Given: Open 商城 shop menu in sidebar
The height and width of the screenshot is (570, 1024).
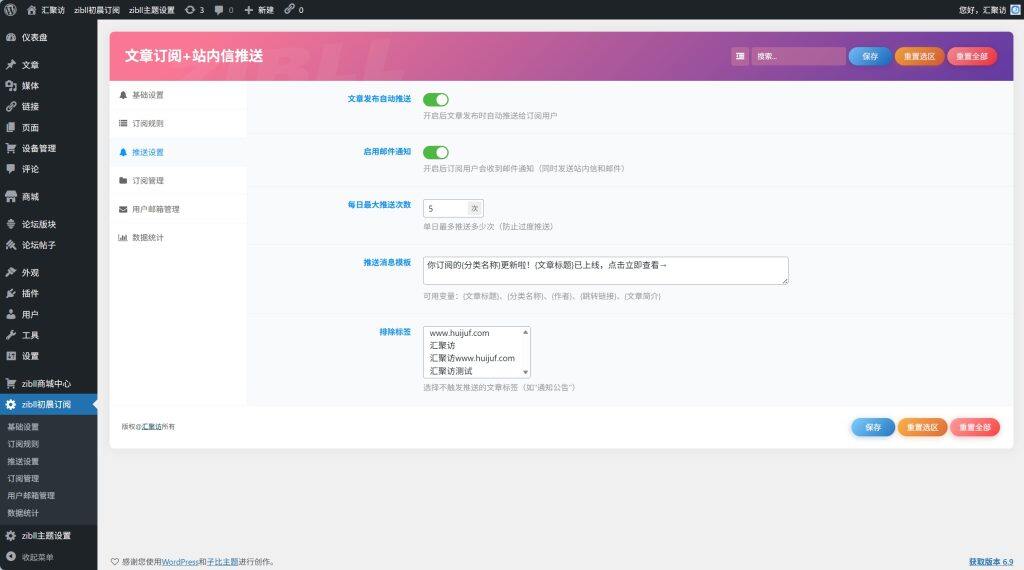Looking at the screenshot, I should coord(48,197).
